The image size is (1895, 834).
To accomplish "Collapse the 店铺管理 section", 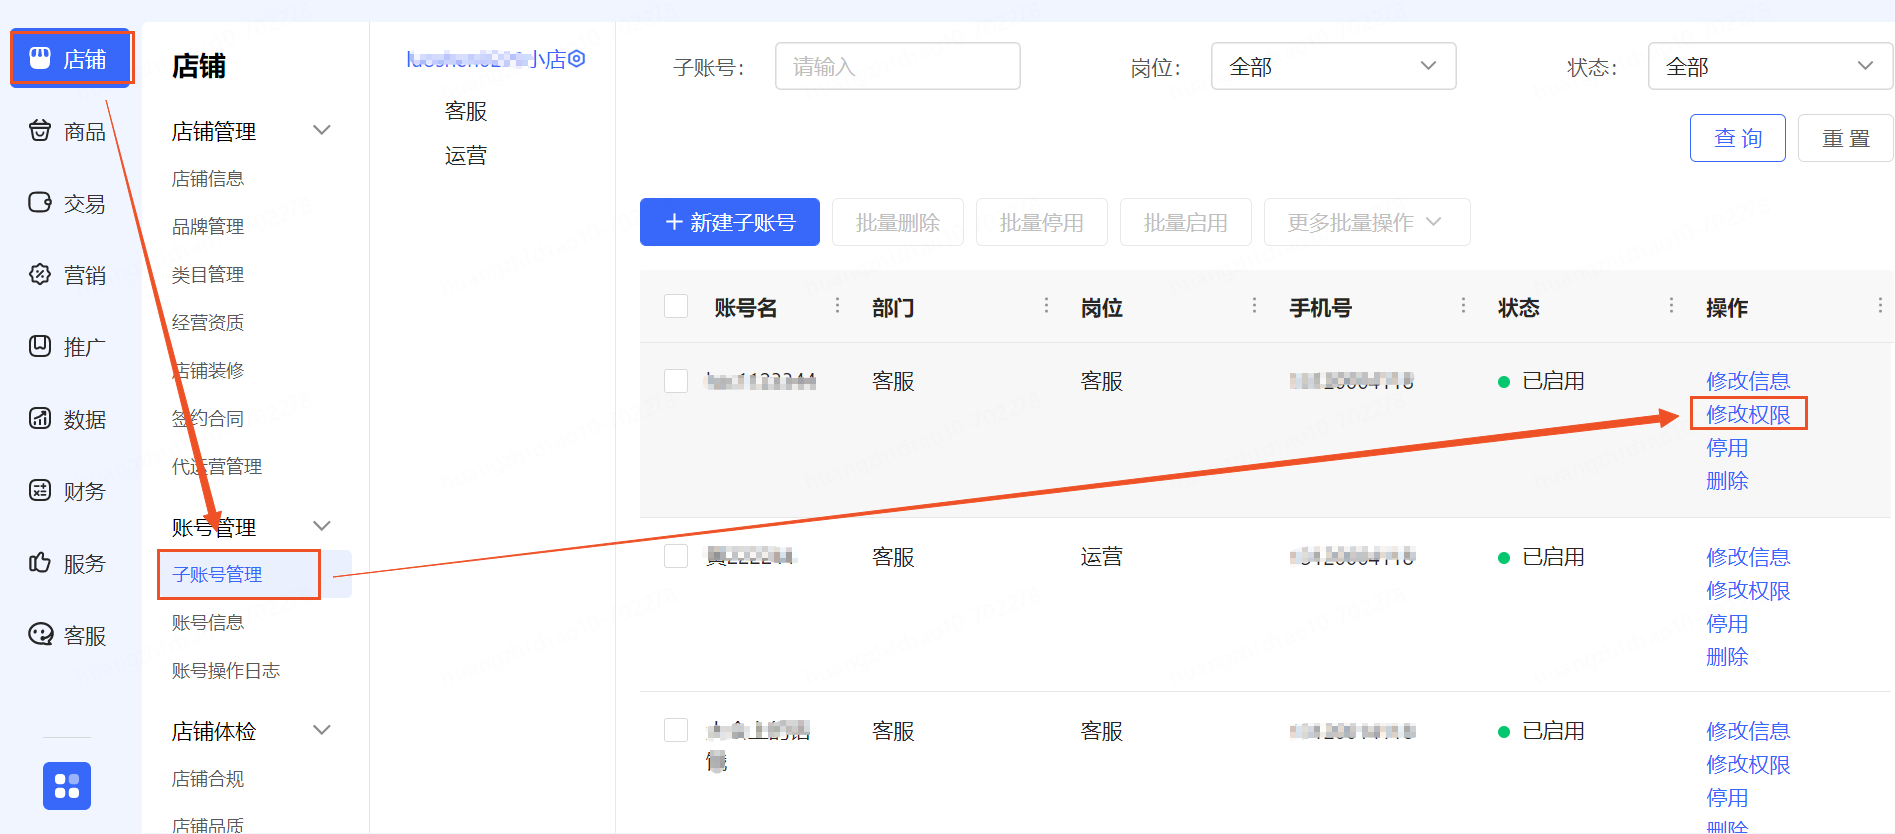I will 322,130.
